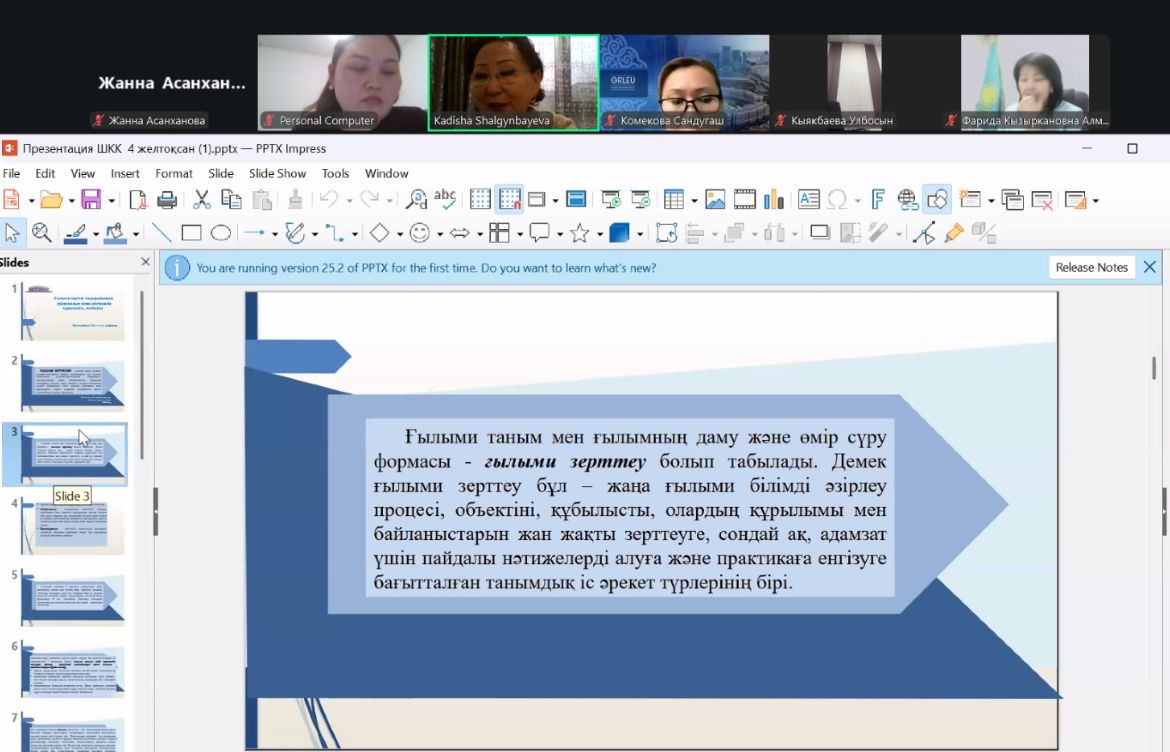
Task: Open the Format menu
Action: (173, 173)
